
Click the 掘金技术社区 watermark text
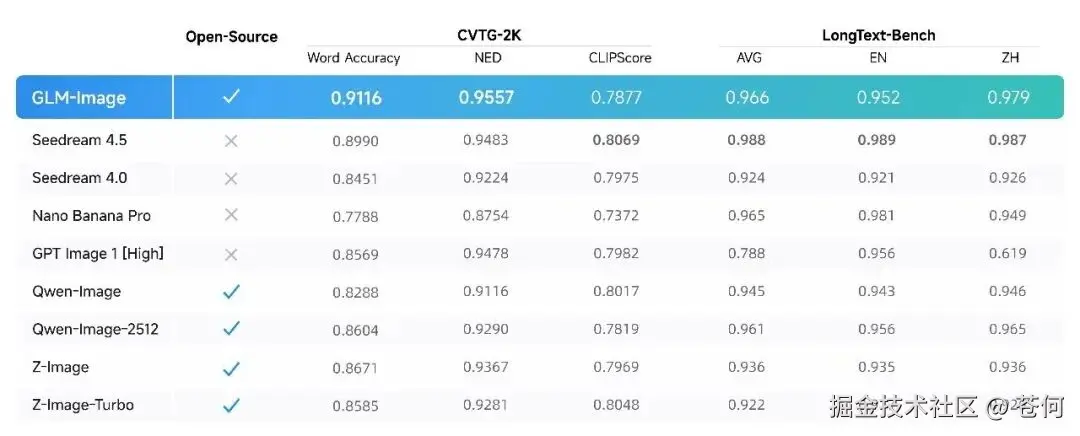click(904, 408)
